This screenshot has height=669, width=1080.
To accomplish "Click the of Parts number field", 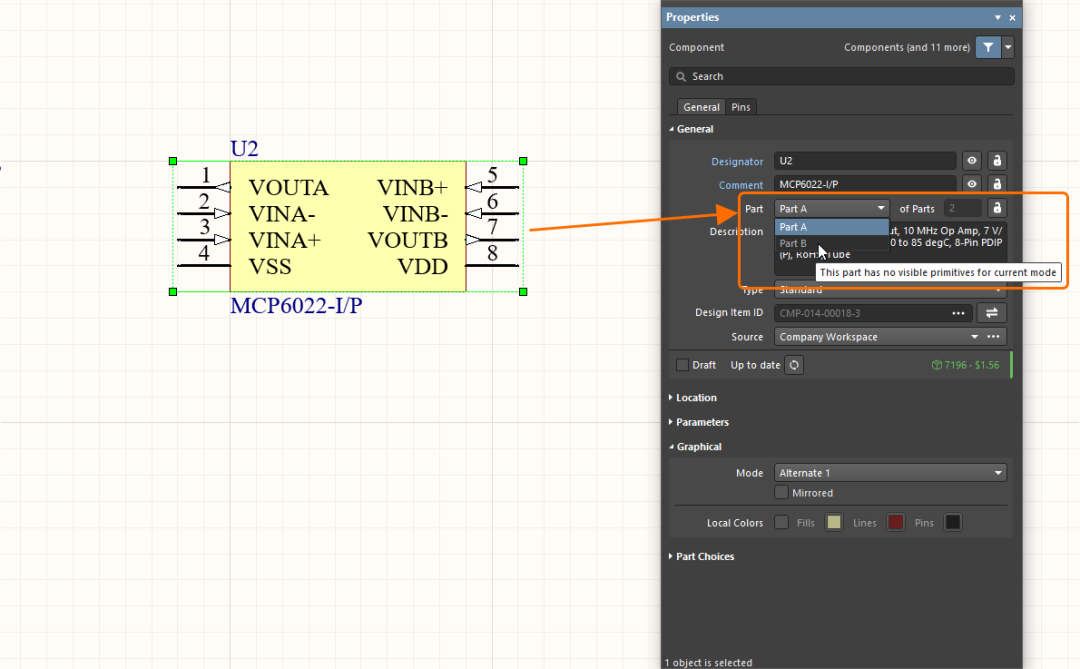I will click(x=962, y=208).
